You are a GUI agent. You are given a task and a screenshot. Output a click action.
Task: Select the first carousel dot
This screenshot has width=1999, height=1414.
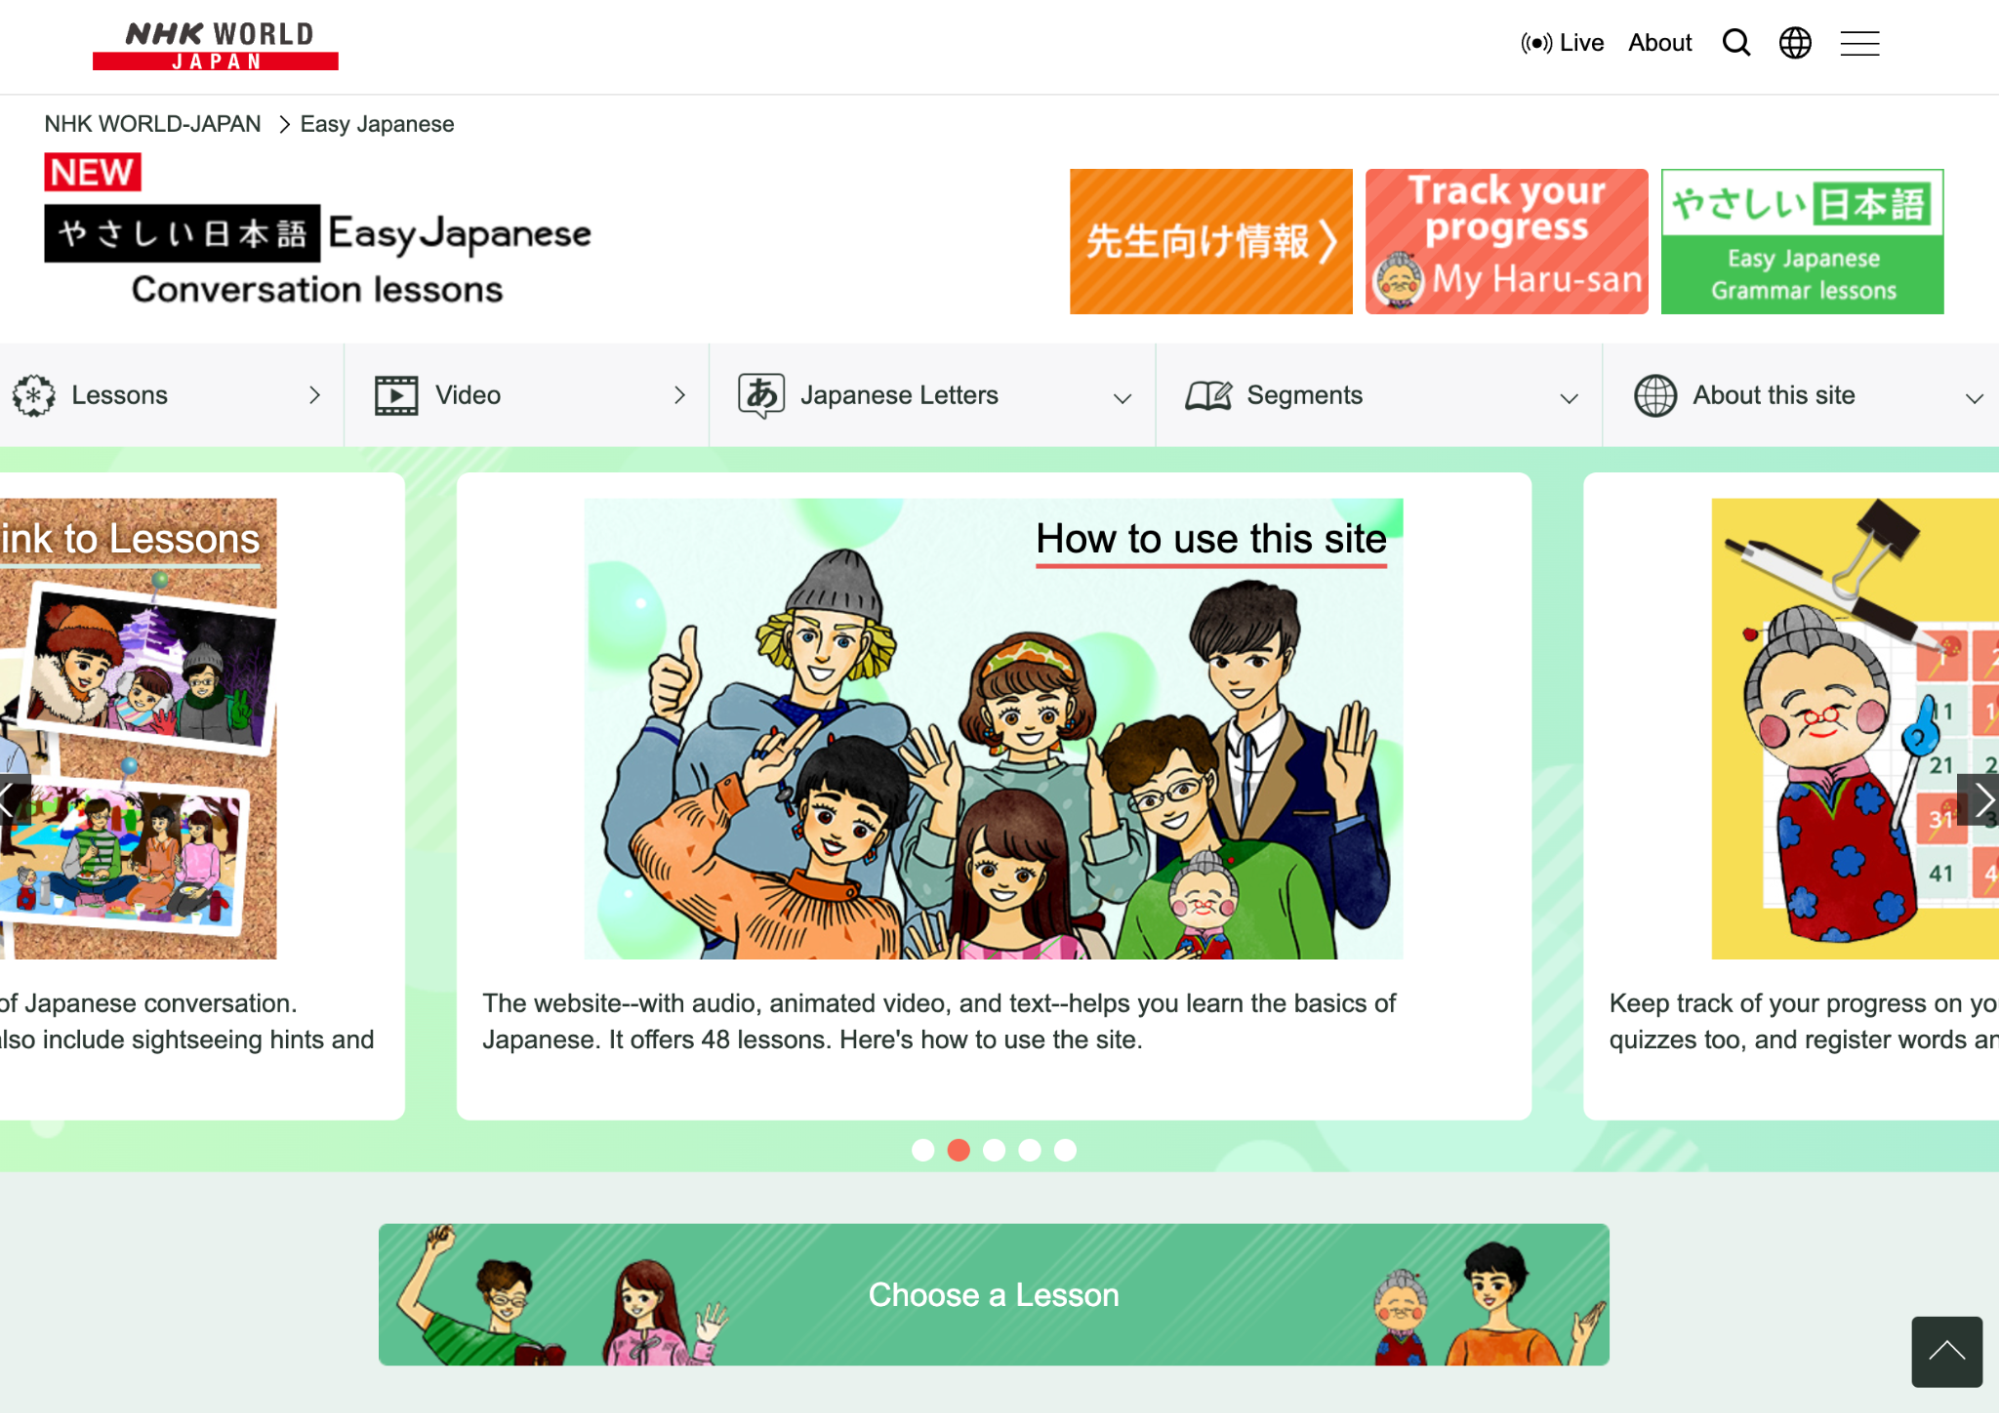point(923,1150)
